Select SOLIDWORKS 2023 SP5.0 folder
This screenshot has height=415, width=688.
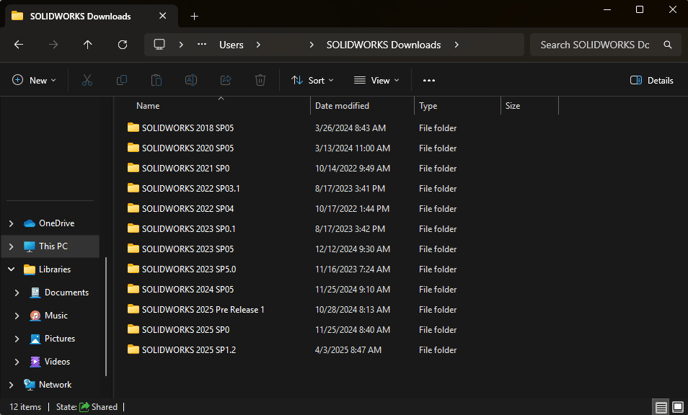(189, 269)
